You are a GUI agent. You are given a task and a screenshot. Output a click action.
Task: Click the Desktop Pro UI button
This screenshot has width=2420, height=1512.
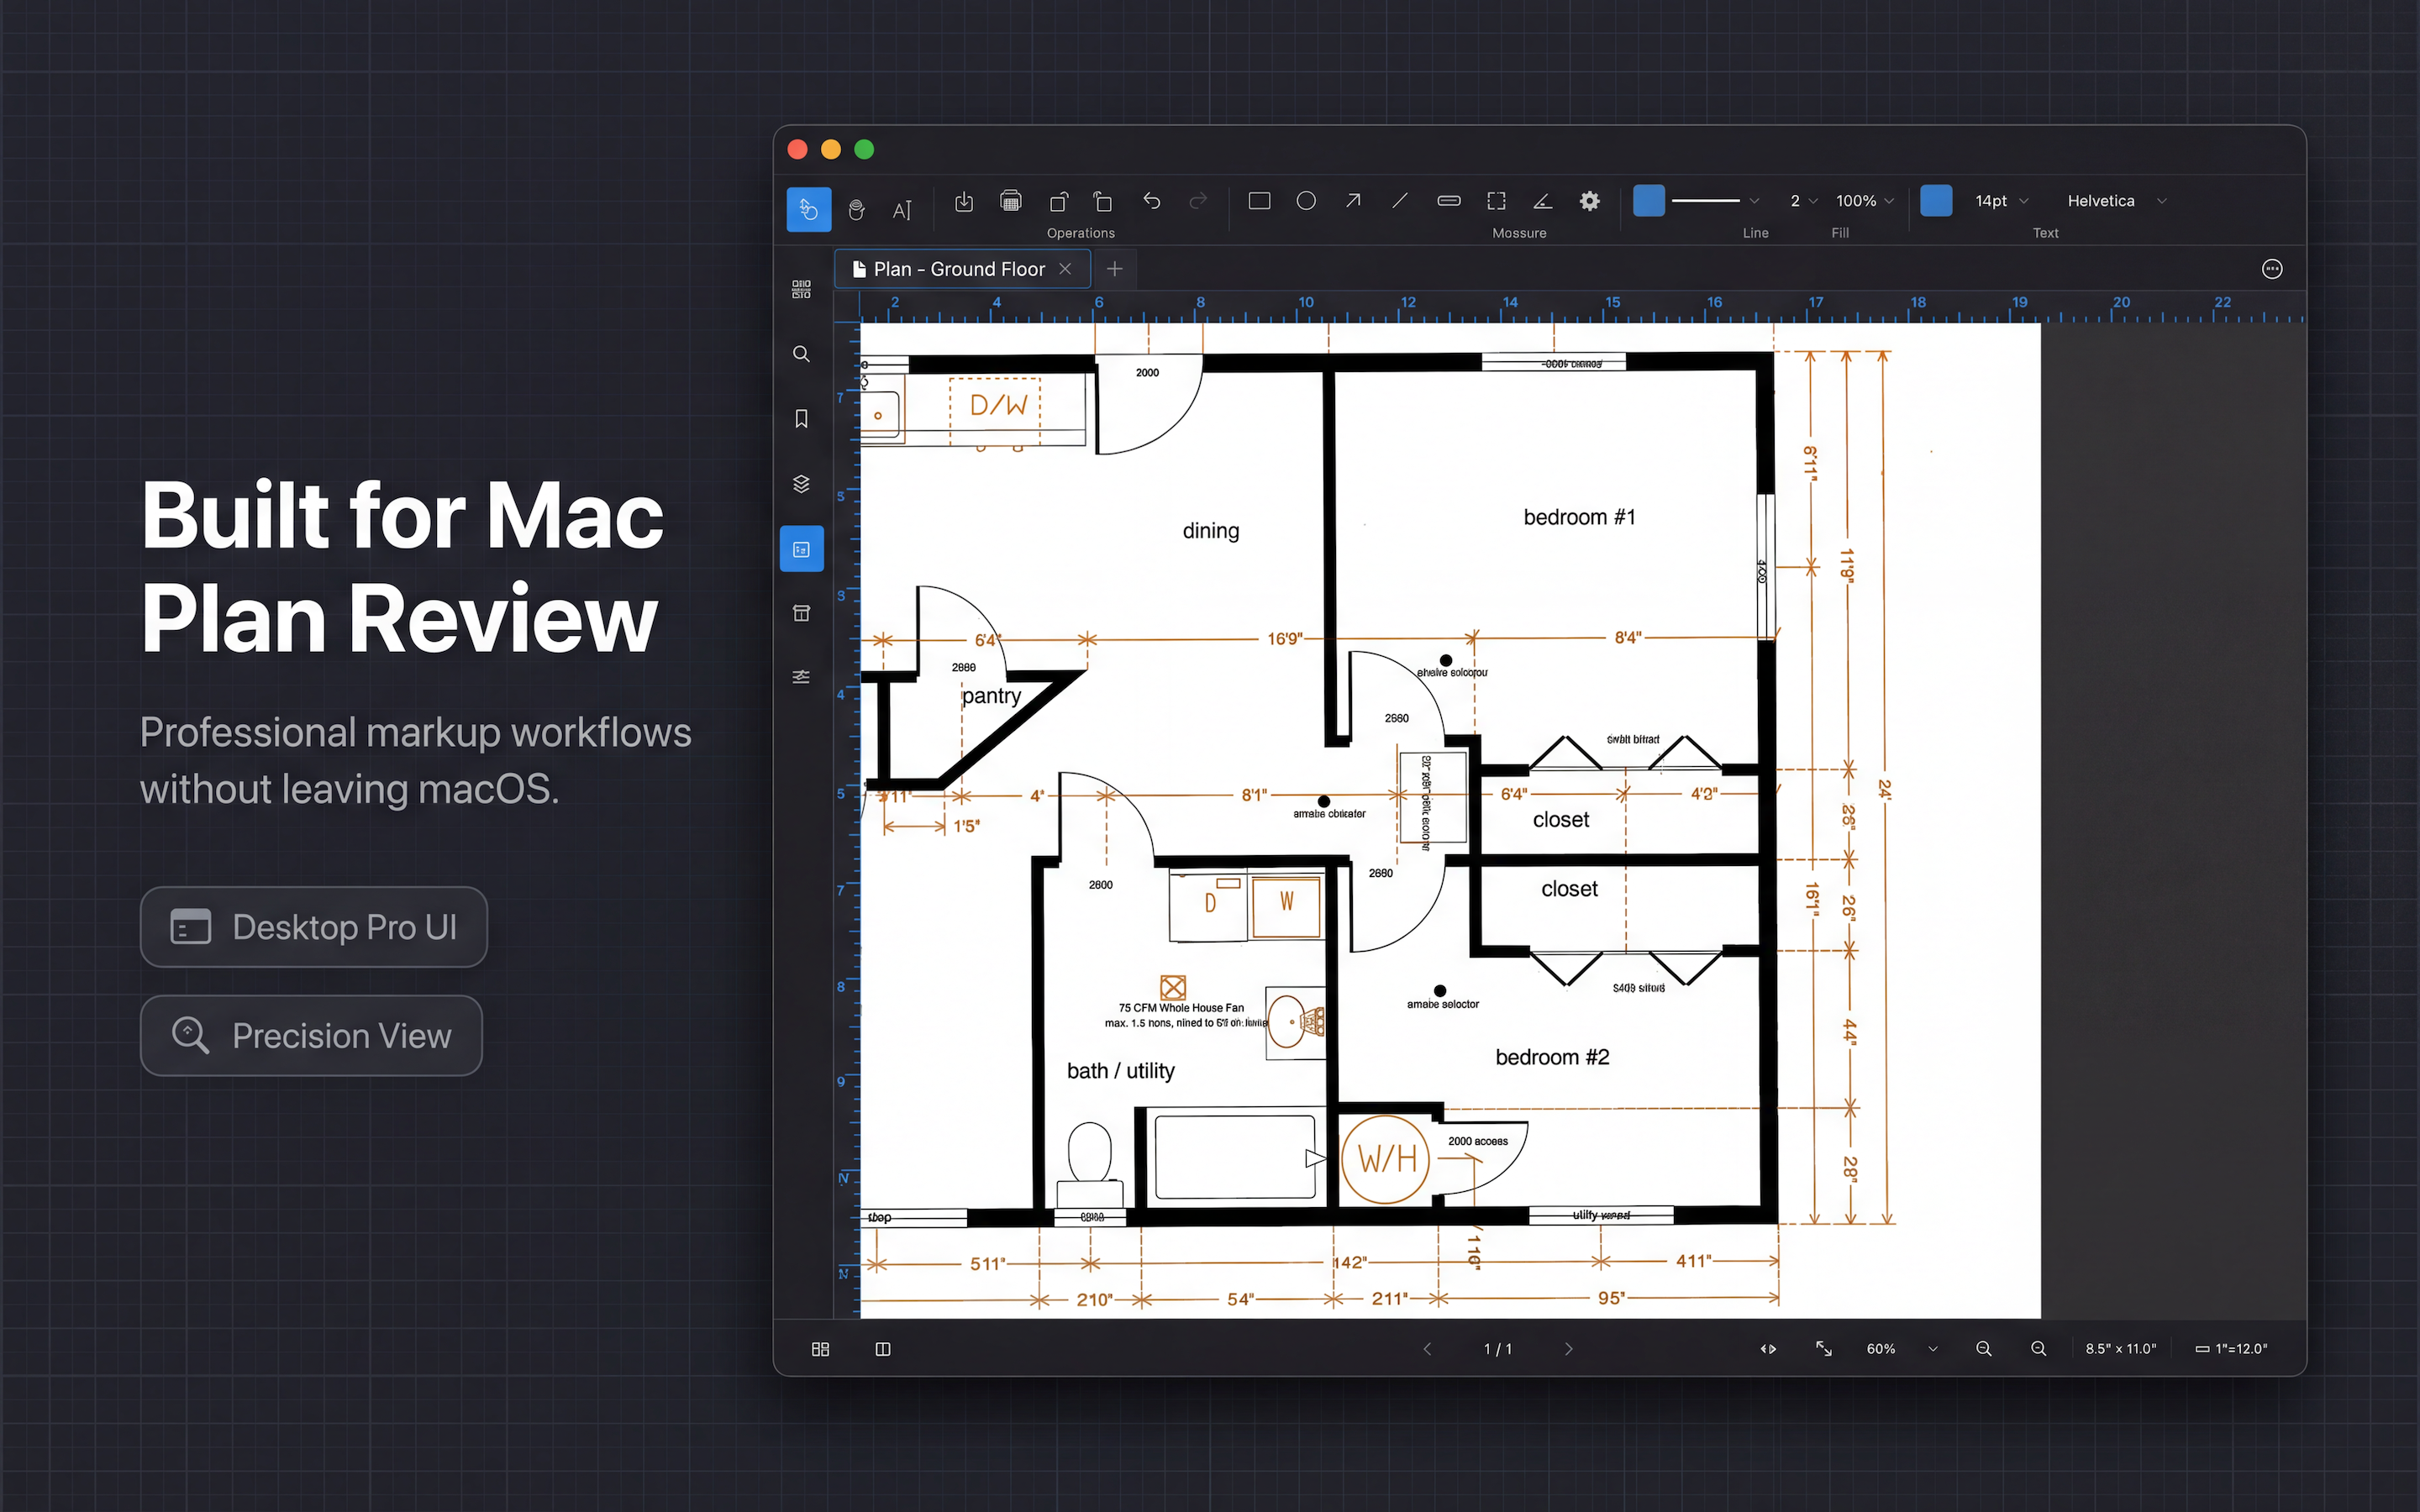coord(313,927)
